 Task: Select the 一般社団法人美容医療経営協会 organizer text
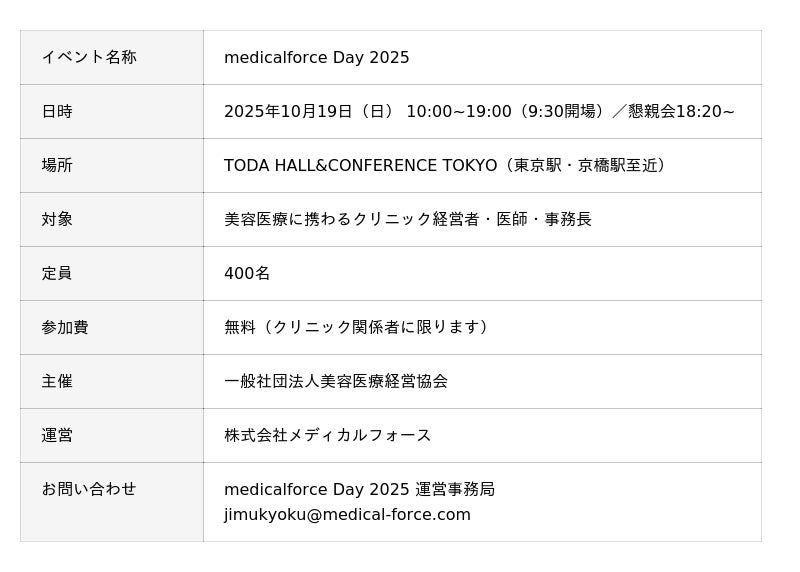(x=336, y=381)
